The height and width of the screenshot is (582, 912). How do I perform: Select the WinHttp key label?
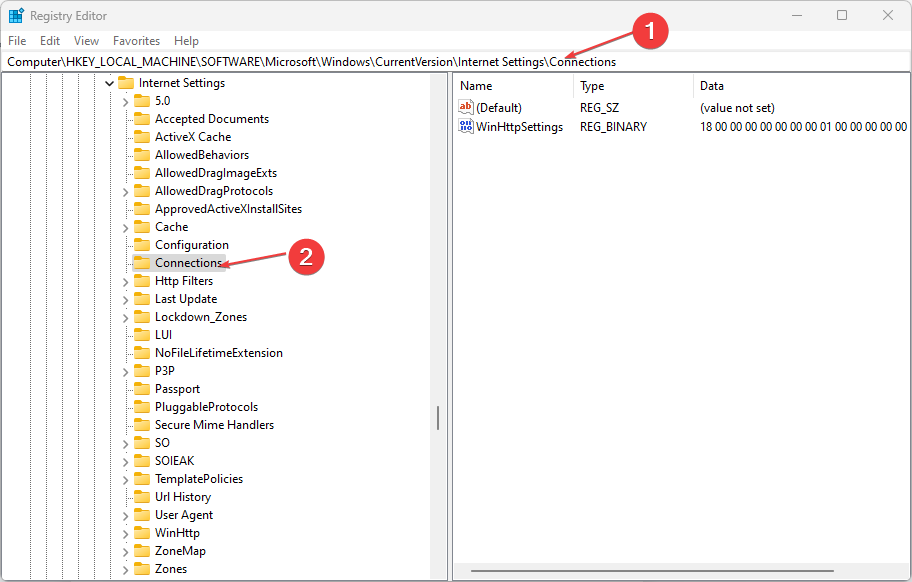[177, 533]
